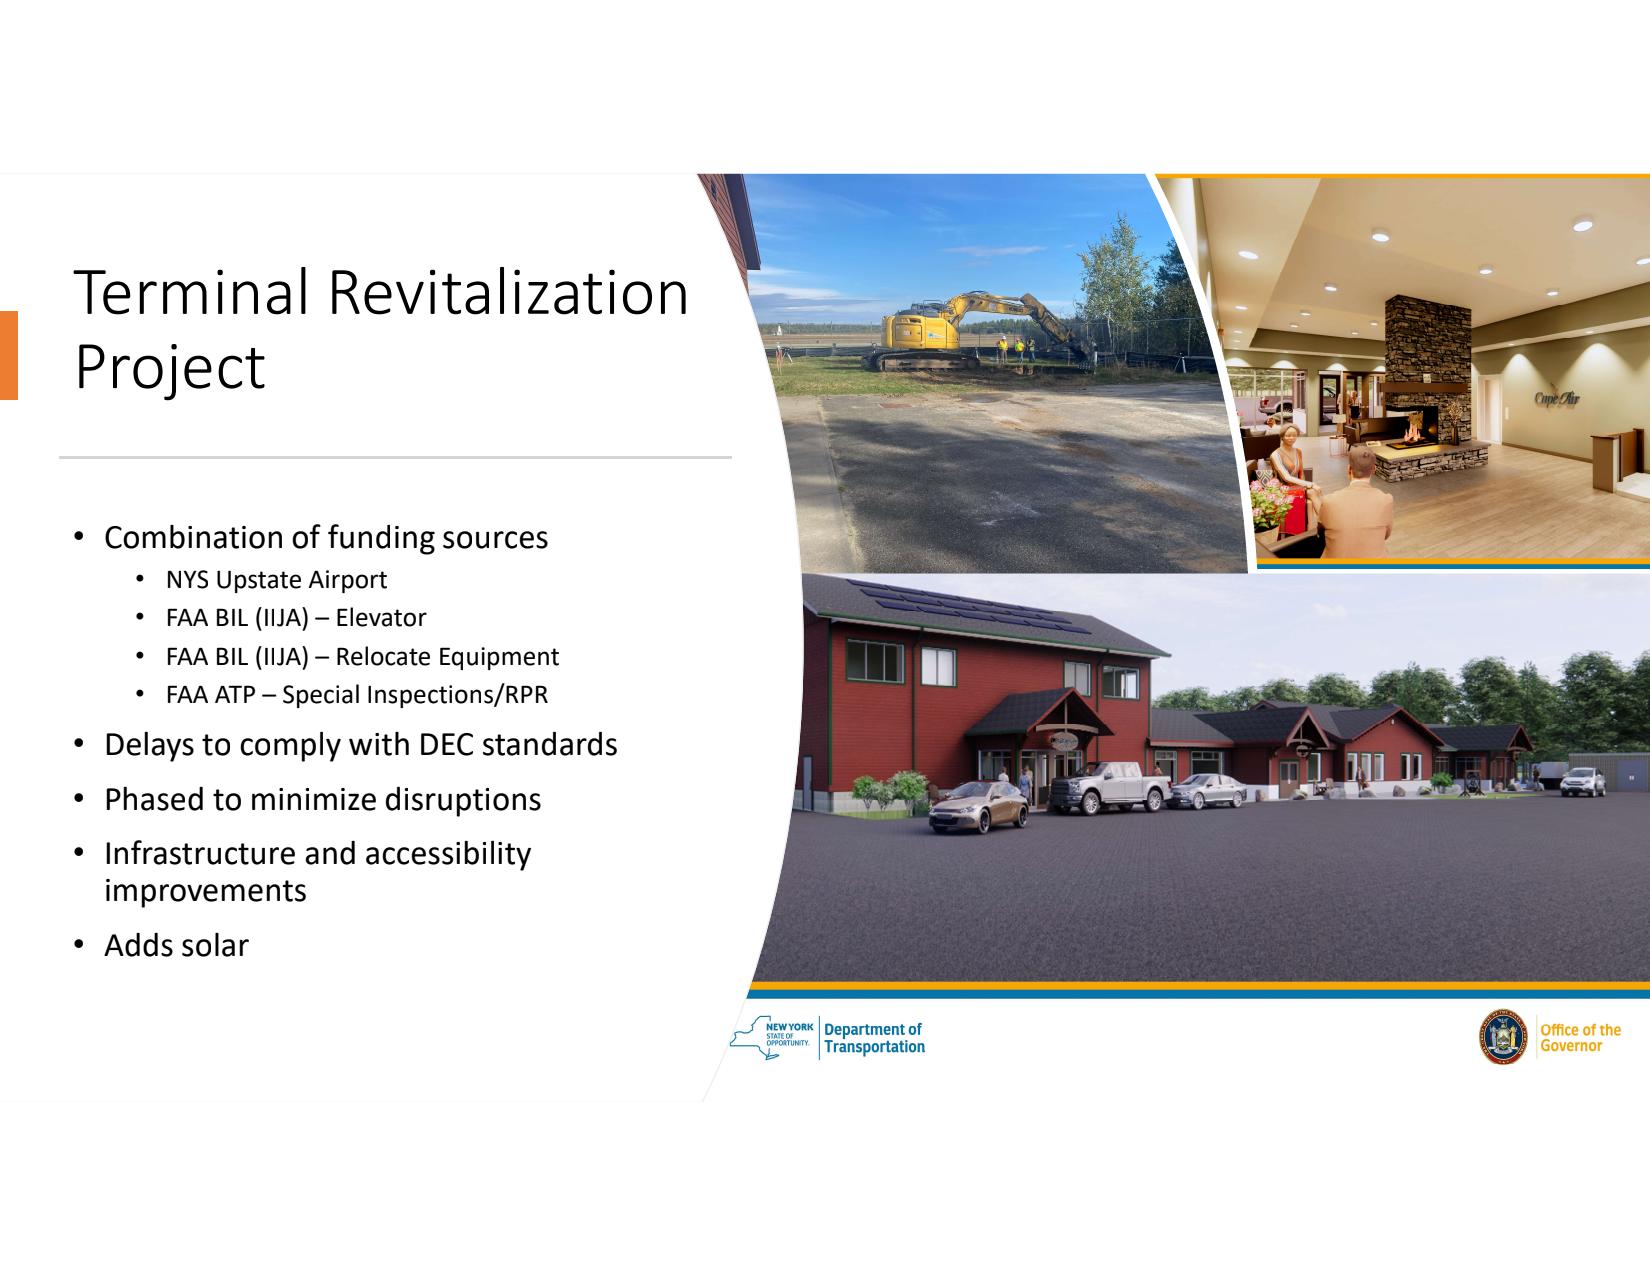This screenshot has height=1275, width=1650.
Task: Select the "Office of the Governor" text
Action: coord(1580,1038)
